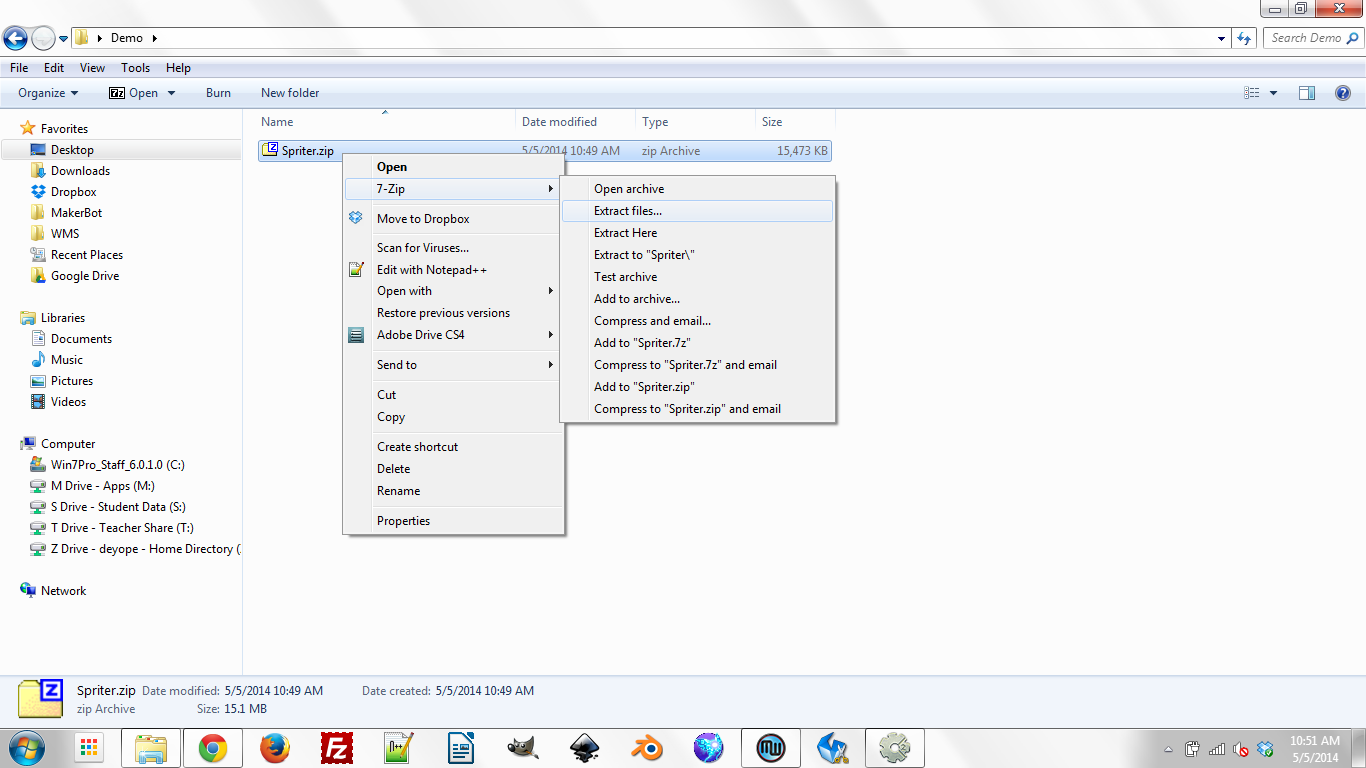1366x768 pixels.
Task: Click the Adobe Drive CS4 icon
Action: pos(356,335)
